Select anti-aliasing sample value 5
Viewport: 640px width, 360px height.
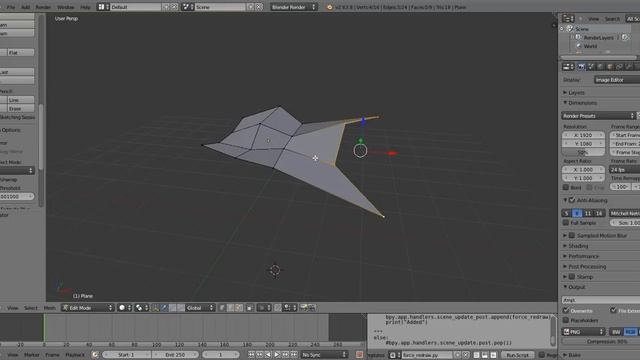click(566, 213)
